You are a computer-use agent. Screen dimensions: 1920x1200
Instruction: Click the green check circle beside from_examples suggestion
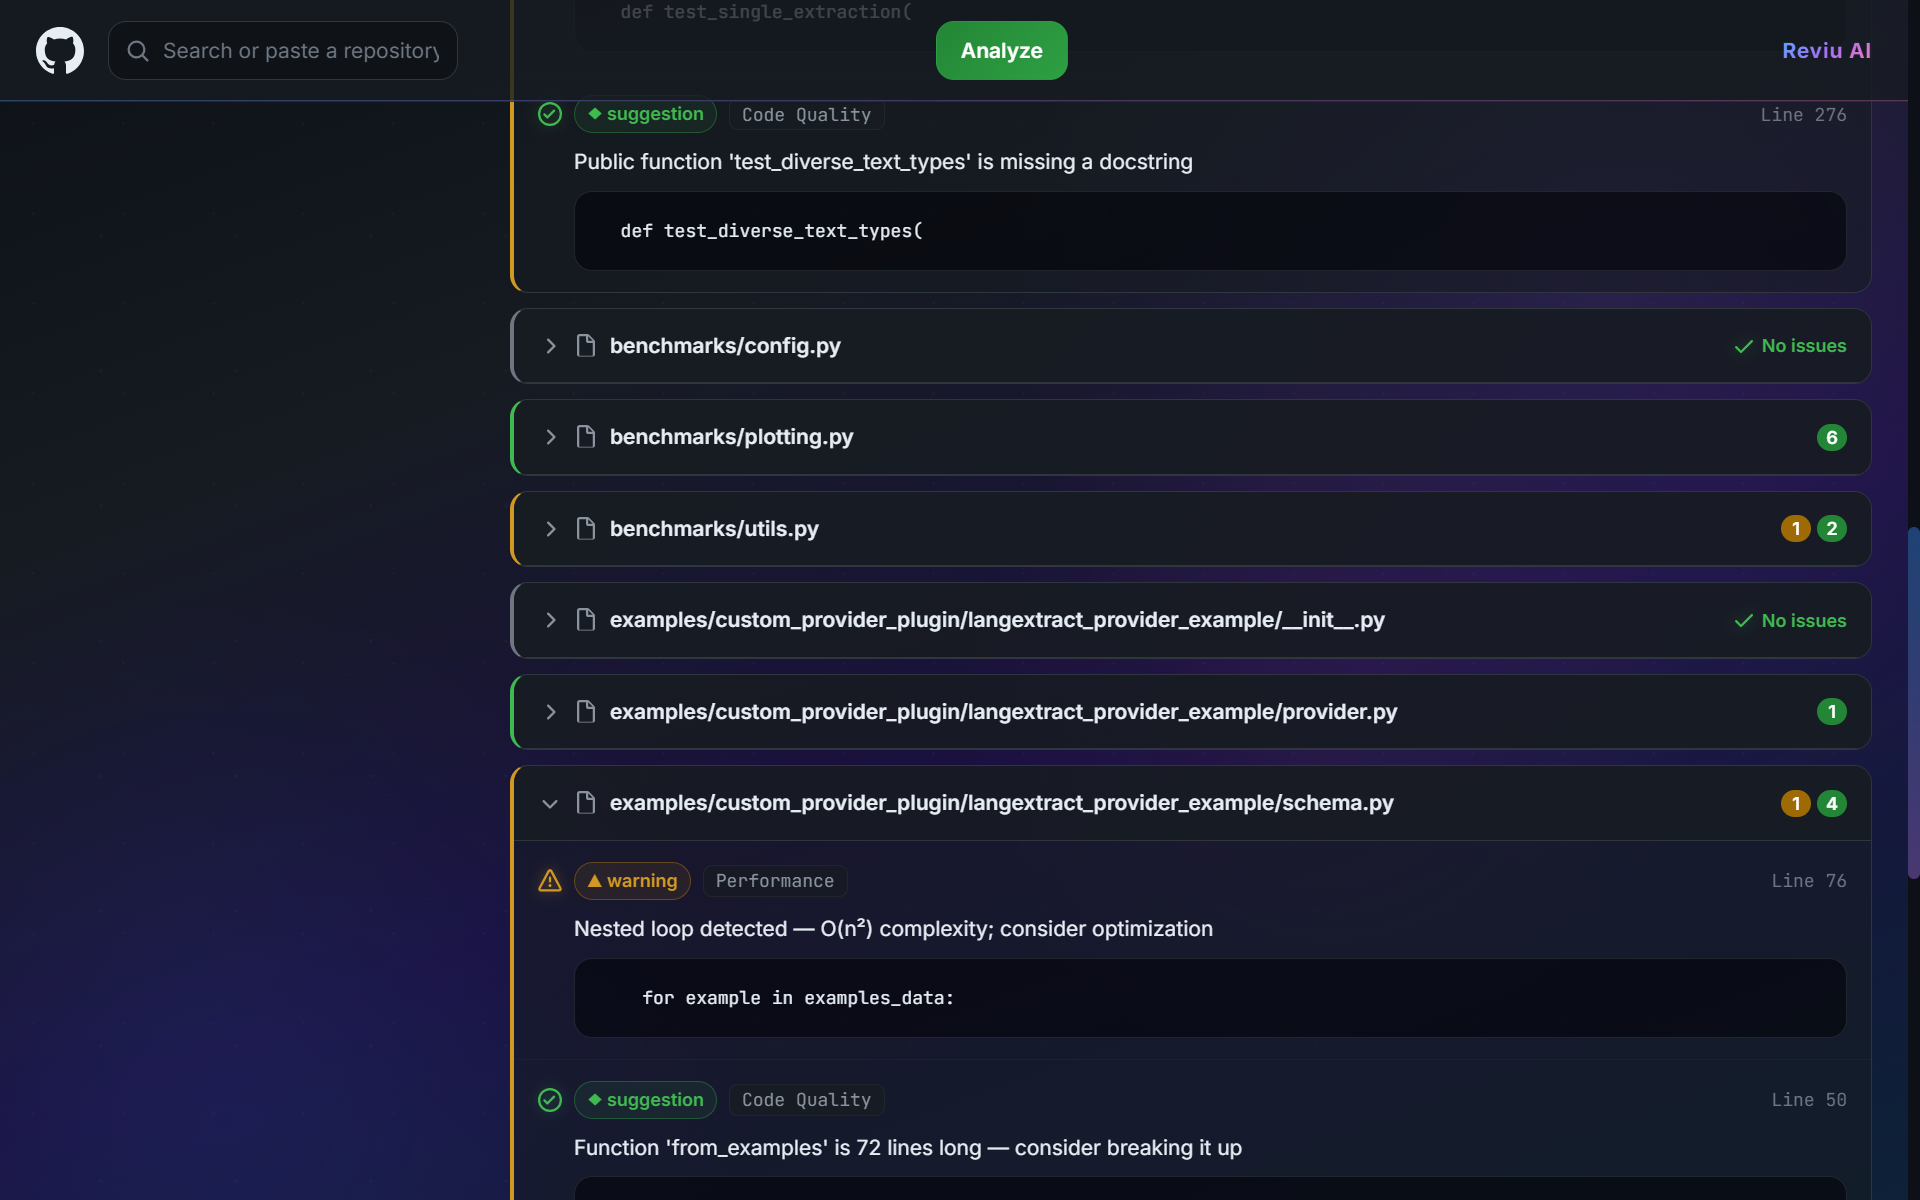550,1100
